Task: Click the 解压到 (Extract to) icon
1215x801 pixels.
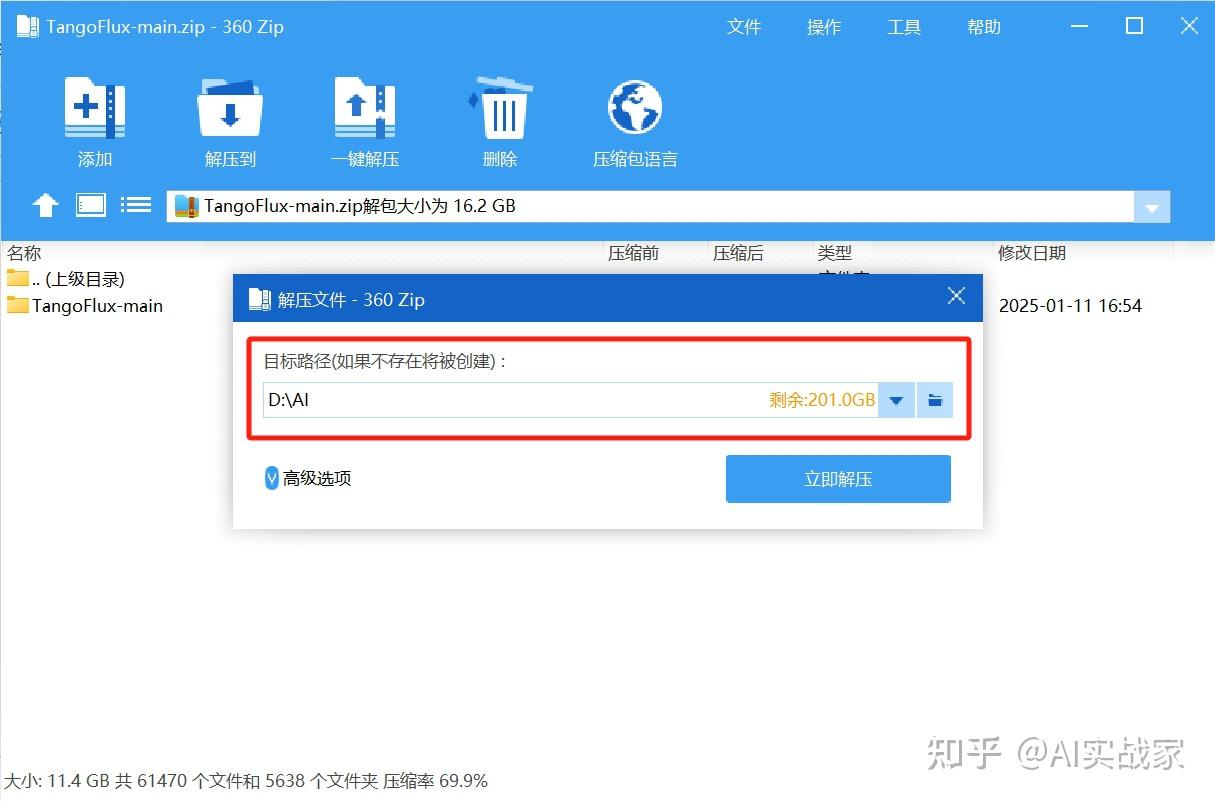Action: pyautogui.click(x=229, y=120)
